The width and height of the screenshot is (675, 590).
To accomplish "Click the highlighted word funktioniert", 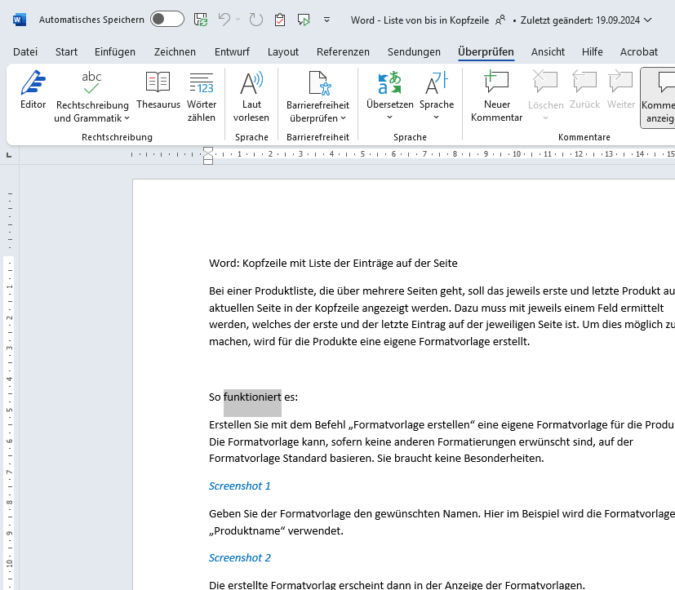I will click(252, 397).
